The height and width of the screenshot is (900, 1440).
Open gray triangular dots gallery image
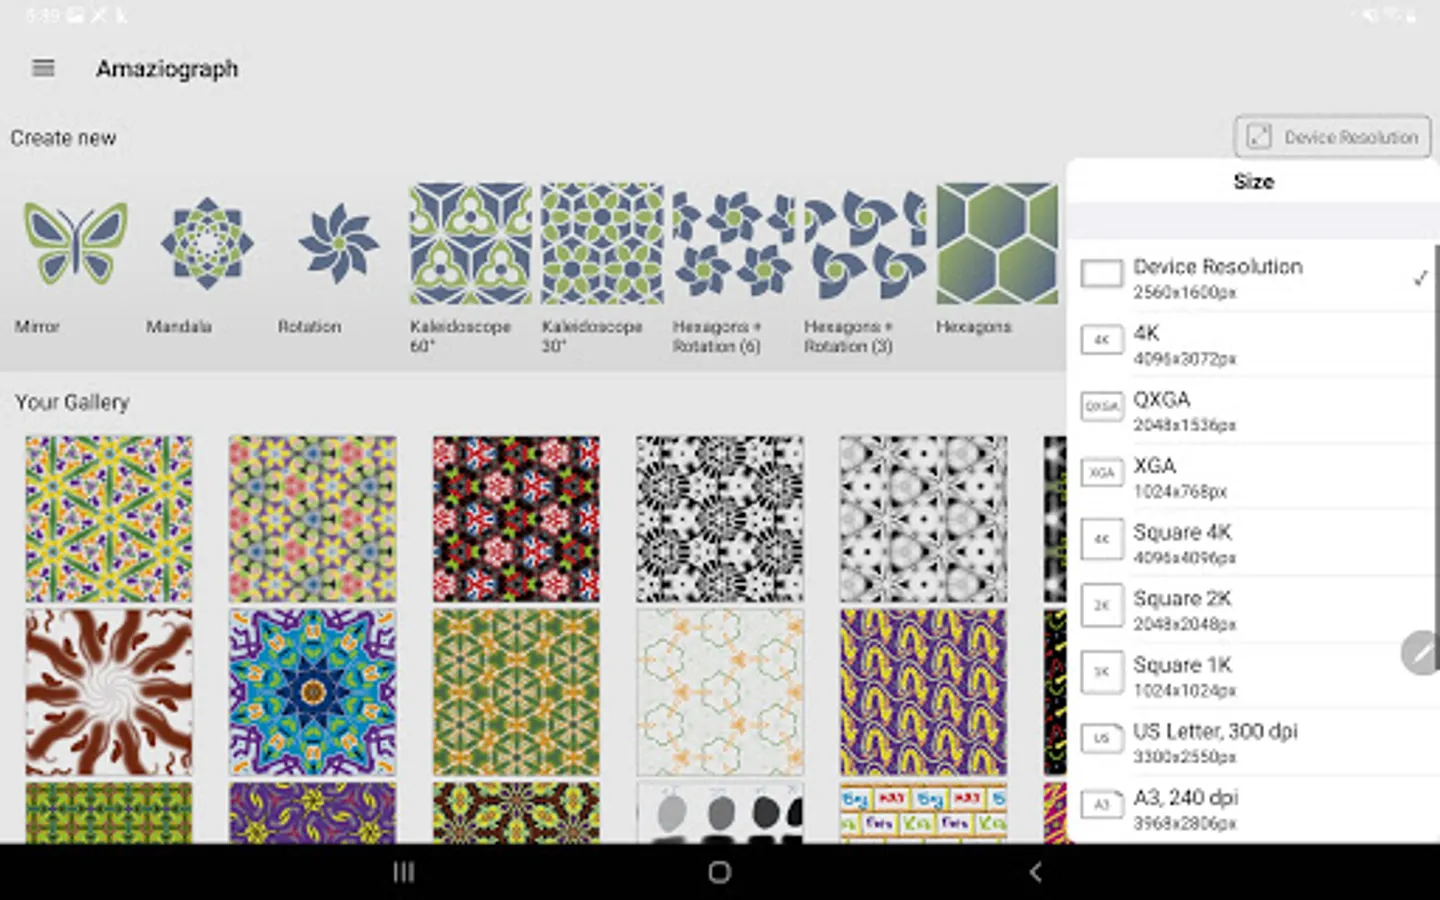[x=923, y=519]
